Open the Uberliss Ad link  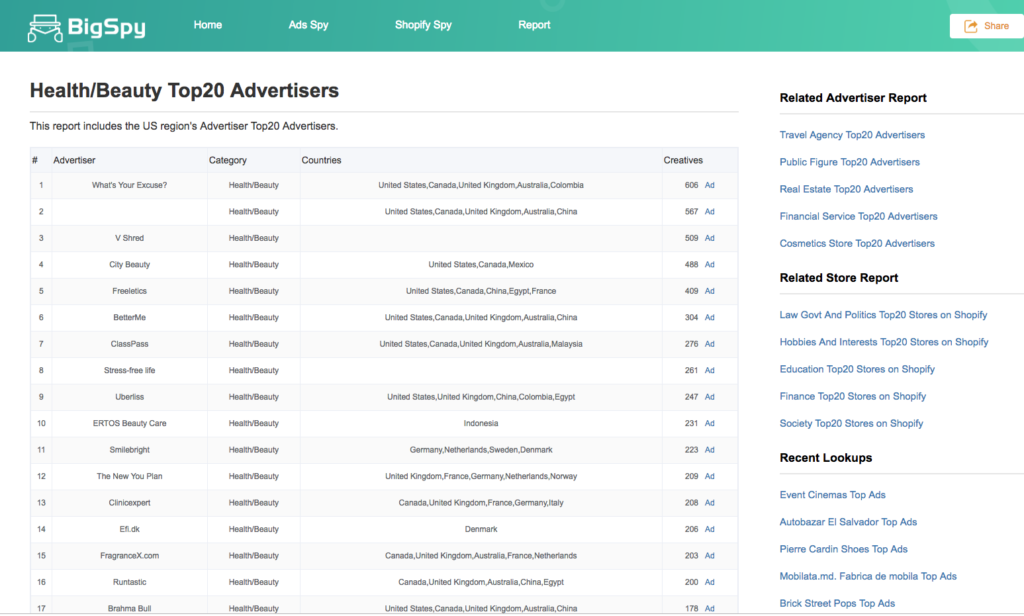[x=709, y=397]
